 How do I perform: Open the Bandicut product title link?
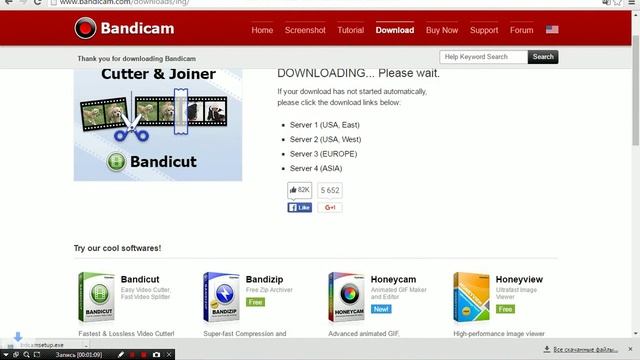[140, 279]
